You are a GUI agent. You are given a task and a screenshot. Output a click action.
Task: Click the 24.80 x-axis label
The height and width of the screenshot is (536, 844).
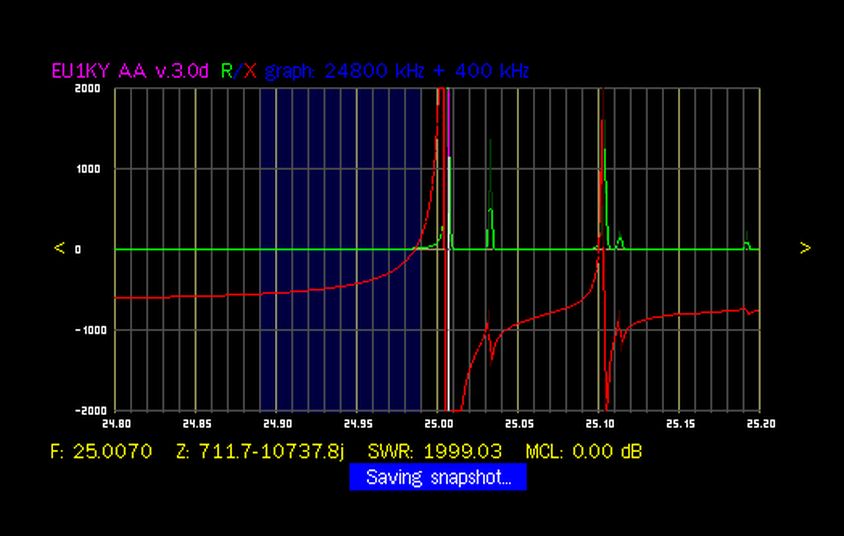[117, 421]
